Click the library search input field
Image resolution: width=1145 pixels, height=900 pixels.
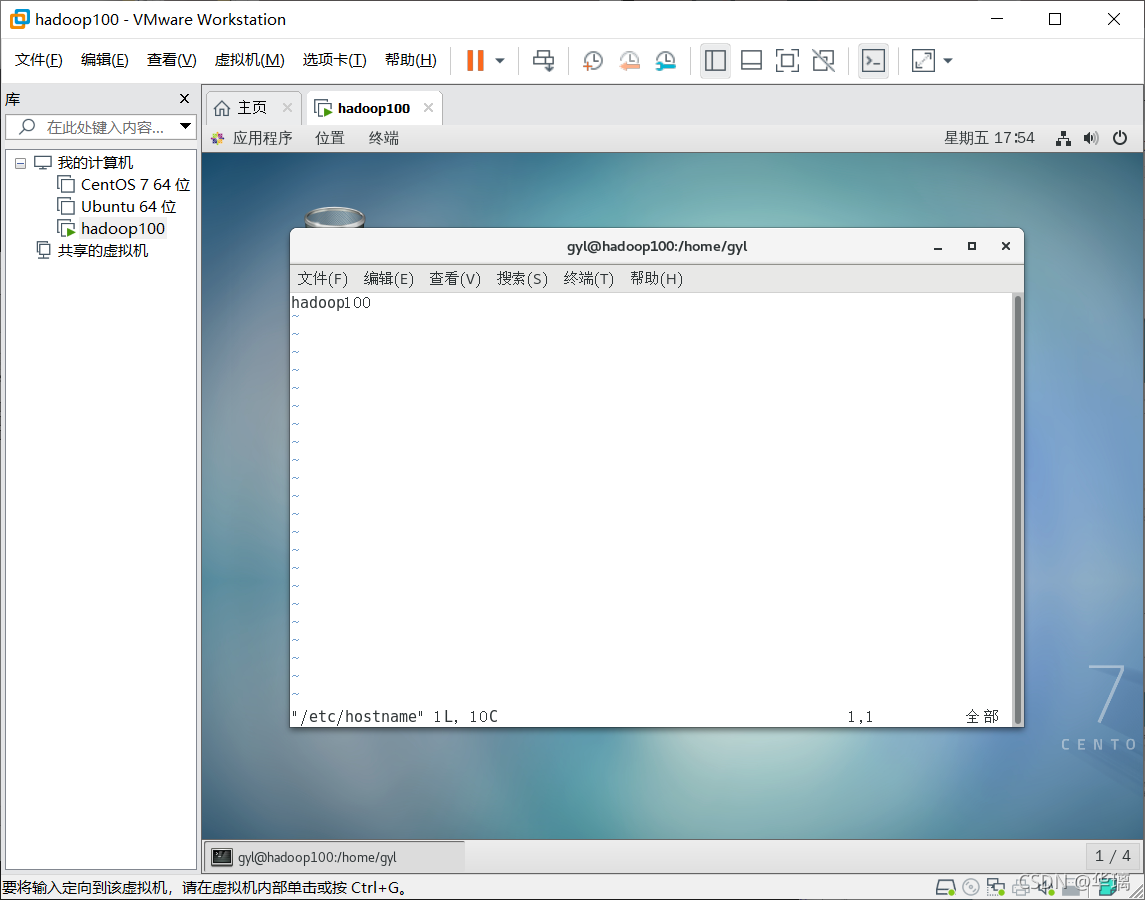[95, 127]
